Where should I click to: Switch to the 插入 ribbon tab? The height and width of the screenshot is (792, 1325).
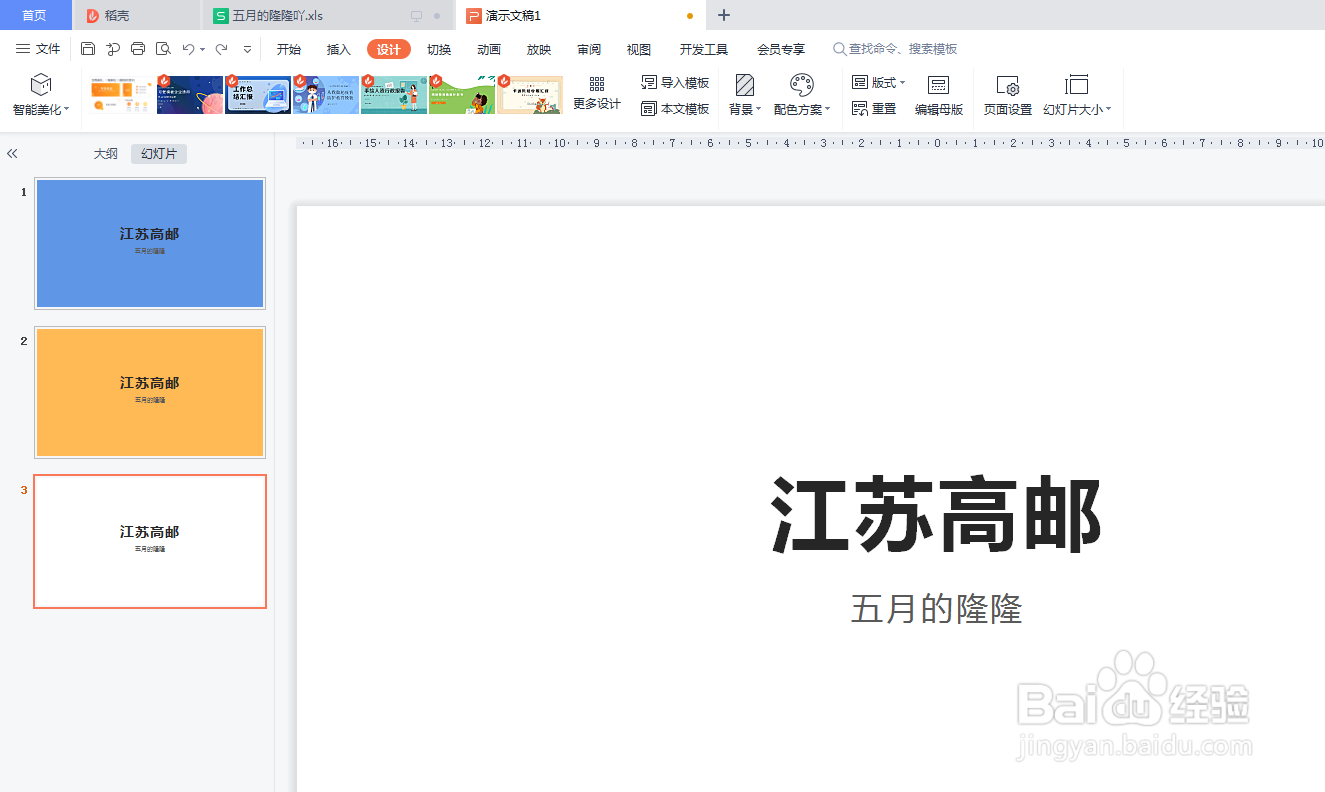coord(339,49)
